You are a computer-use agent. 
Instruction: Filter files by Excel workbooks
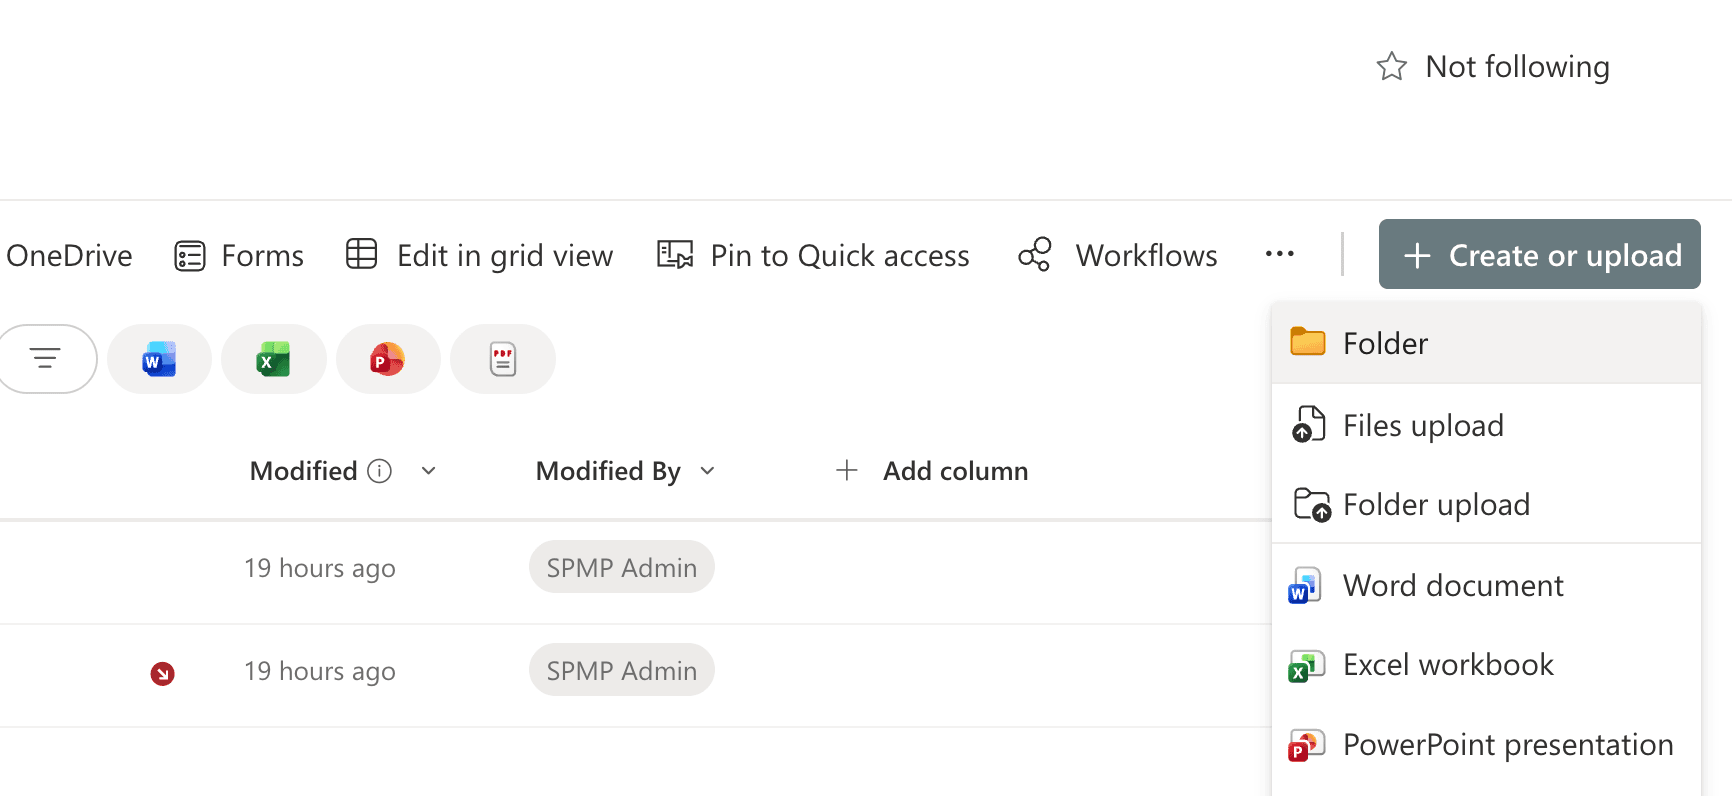pyautogui.click(x=273, y=358)
